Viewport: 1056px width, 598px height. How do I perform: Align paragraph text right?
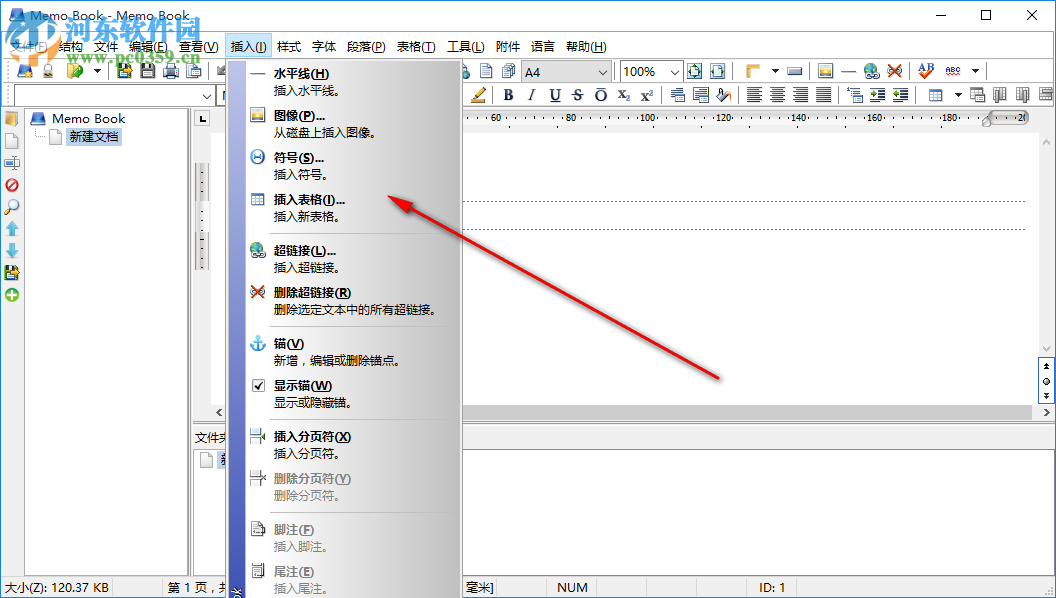click(800, 95)
